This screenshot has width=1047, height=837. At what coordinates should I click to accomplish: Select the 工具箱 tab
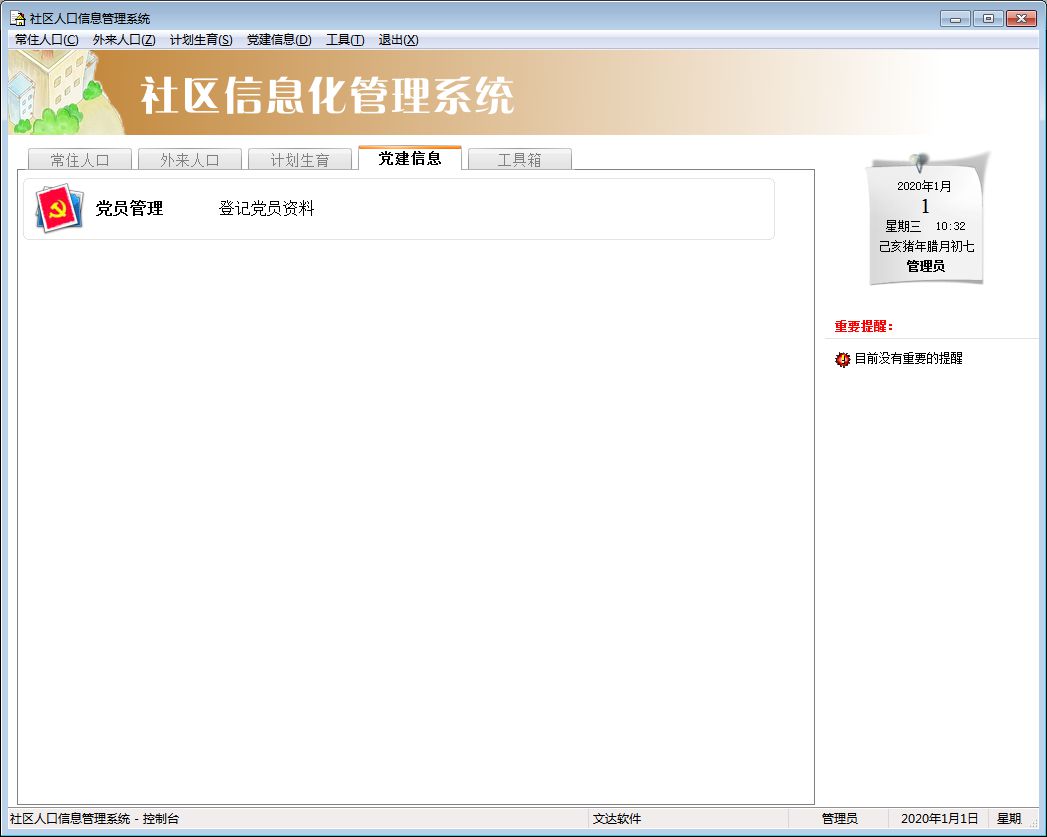click(519, 160)
